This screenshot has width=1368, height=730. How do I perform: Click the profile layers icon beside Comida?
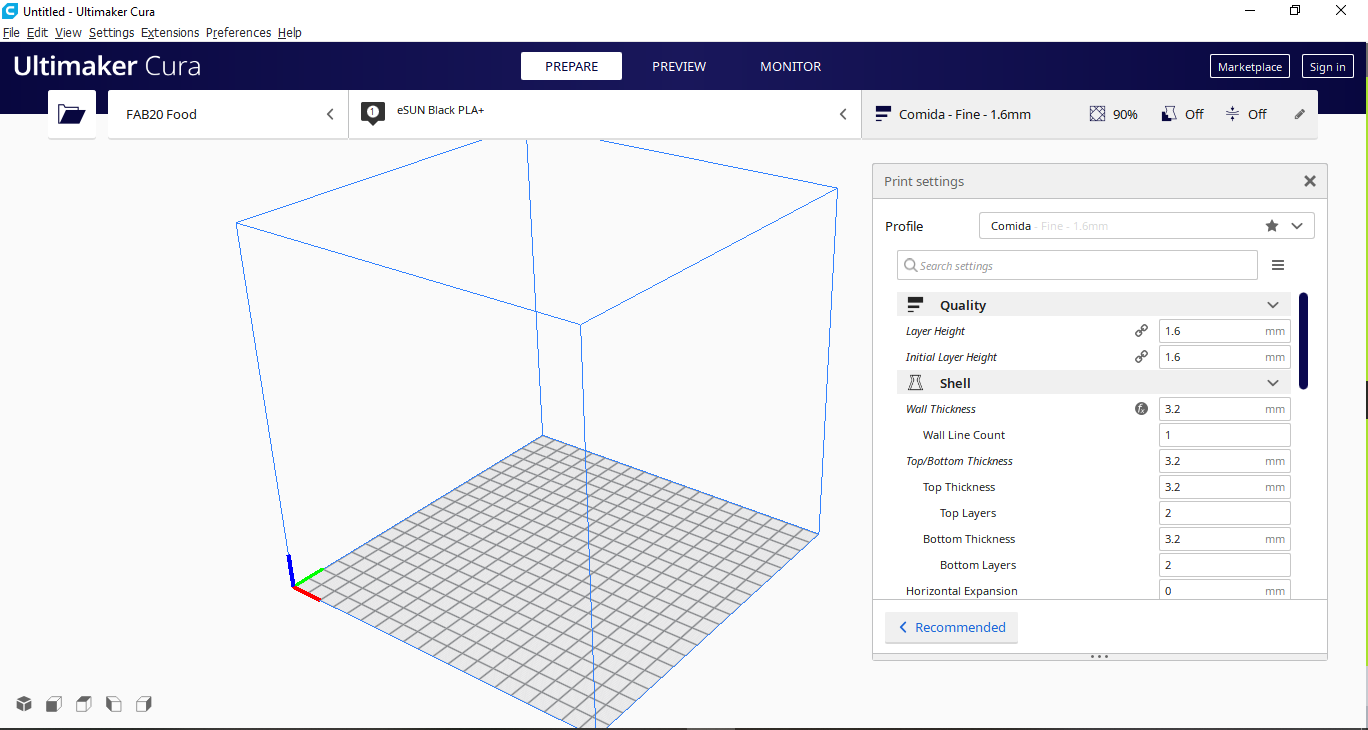tap(883, 114)
